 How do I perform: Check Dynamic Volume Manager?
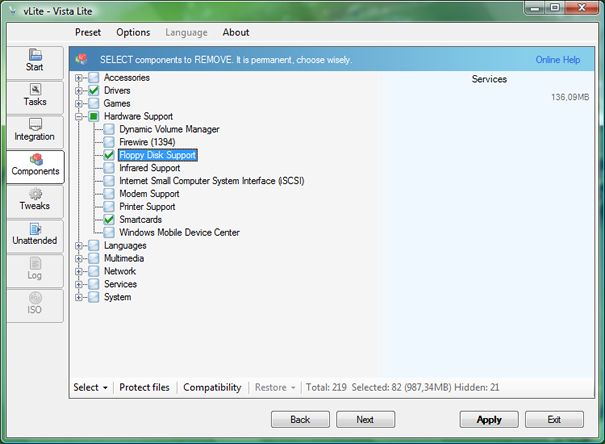click(x=109, y=129)
